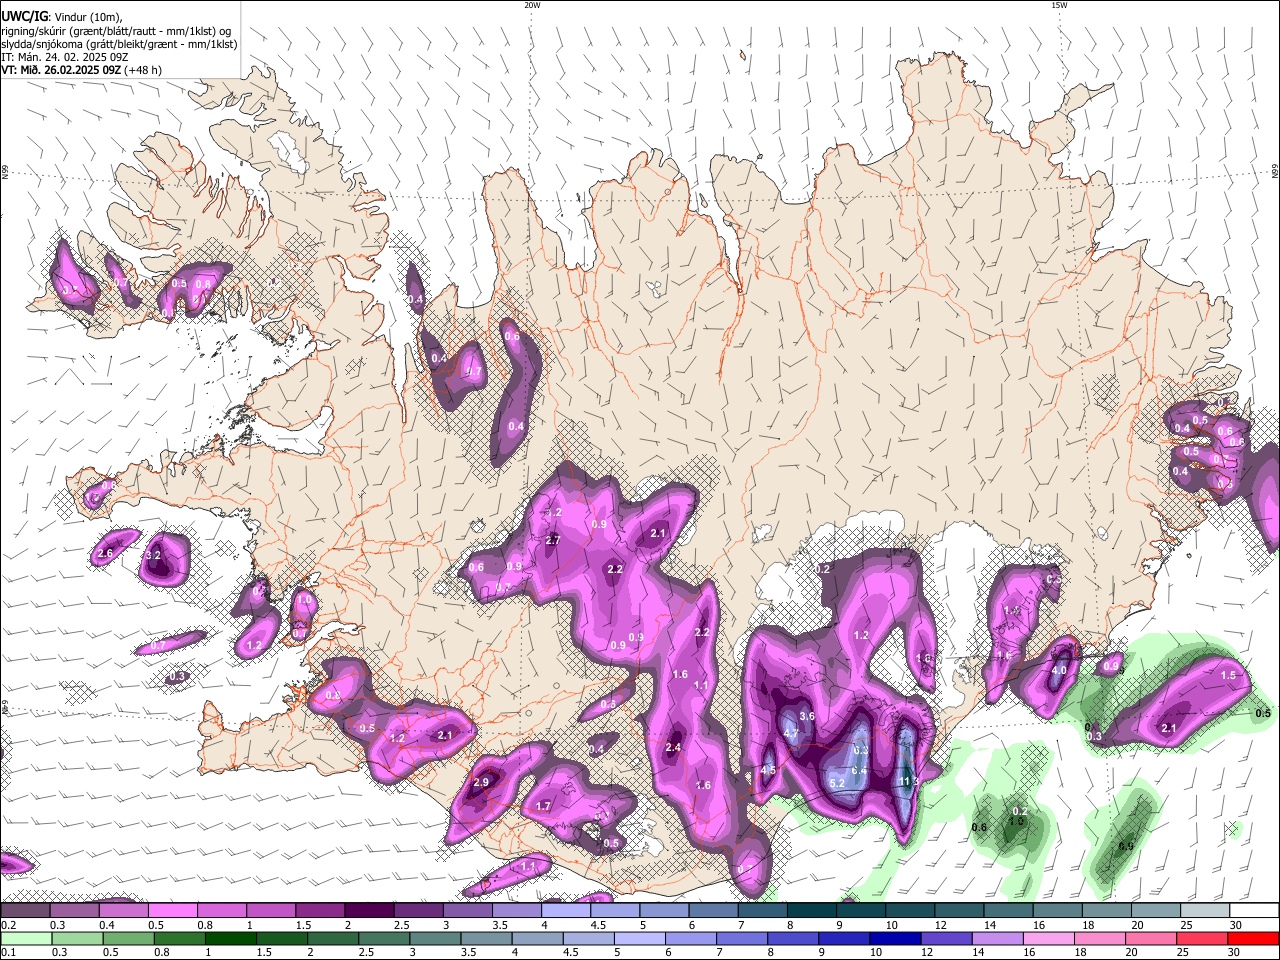Click the '20W' longitude label
1280x960 pixels.
(532, 5)
